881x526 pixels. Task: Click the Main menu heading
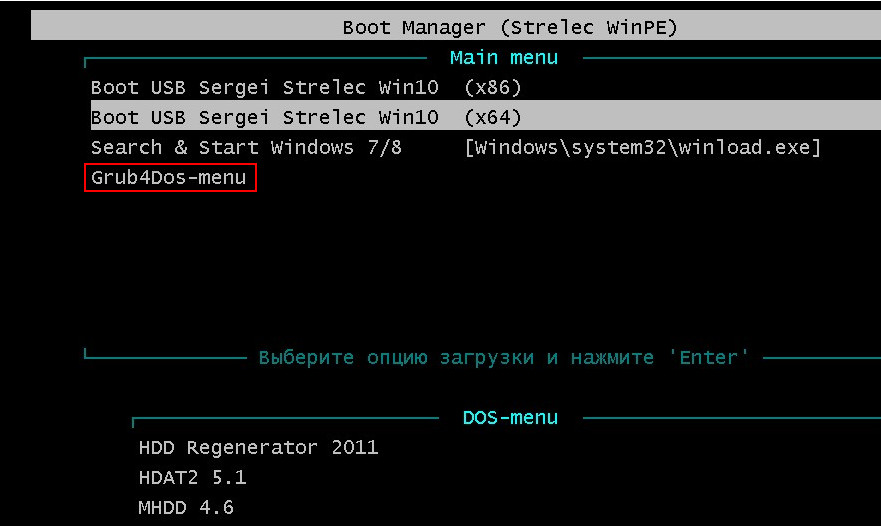pos(504,58)
